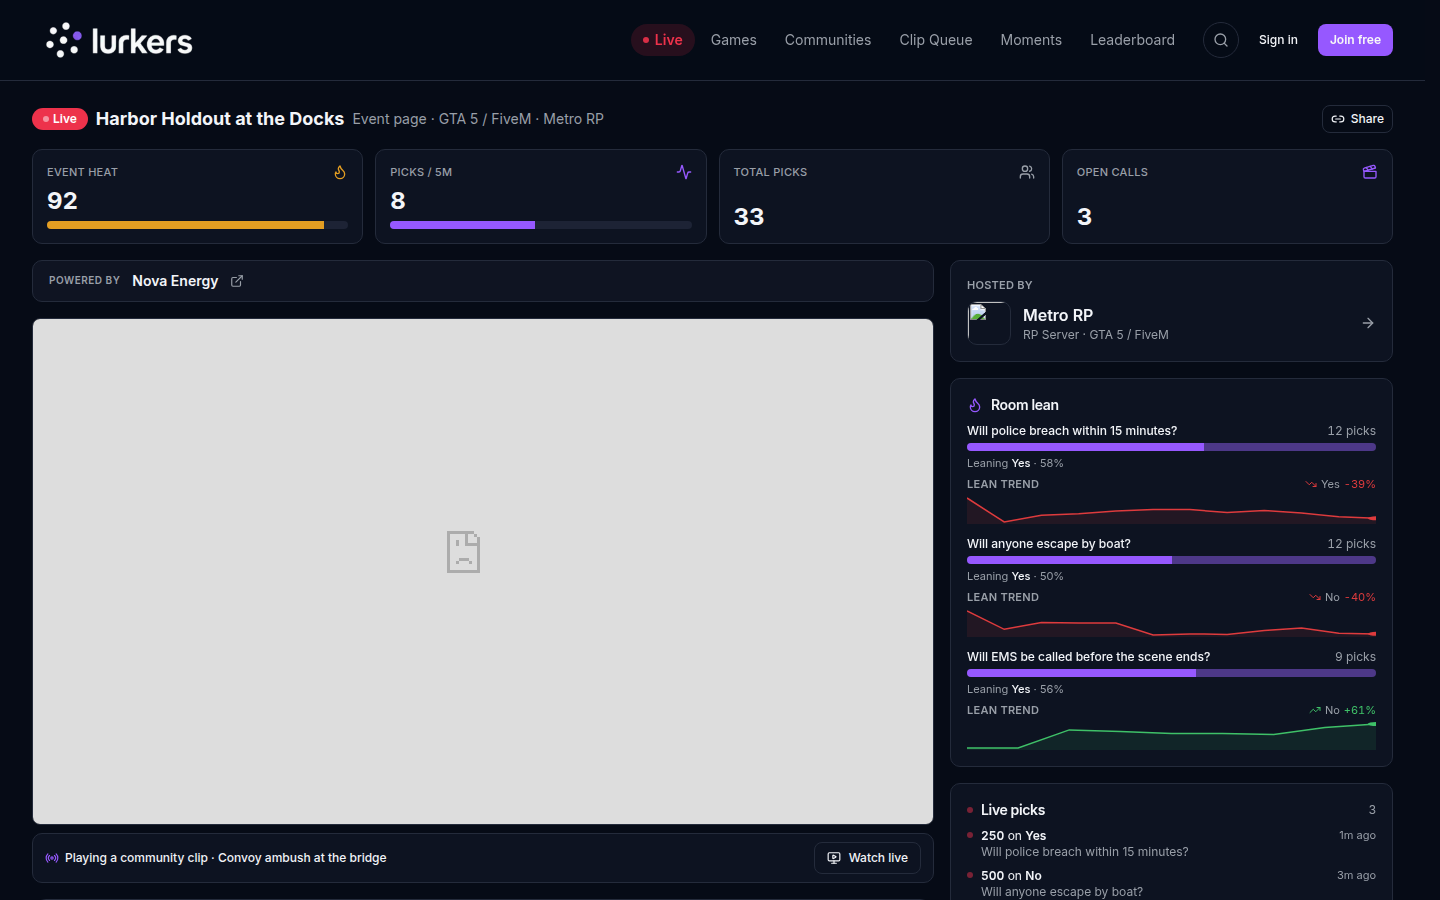Image resolution: width=1440 pixels, height=900 pixels.
Task: Click the police breach lean bar
Action: click(x=1171, y=447)
